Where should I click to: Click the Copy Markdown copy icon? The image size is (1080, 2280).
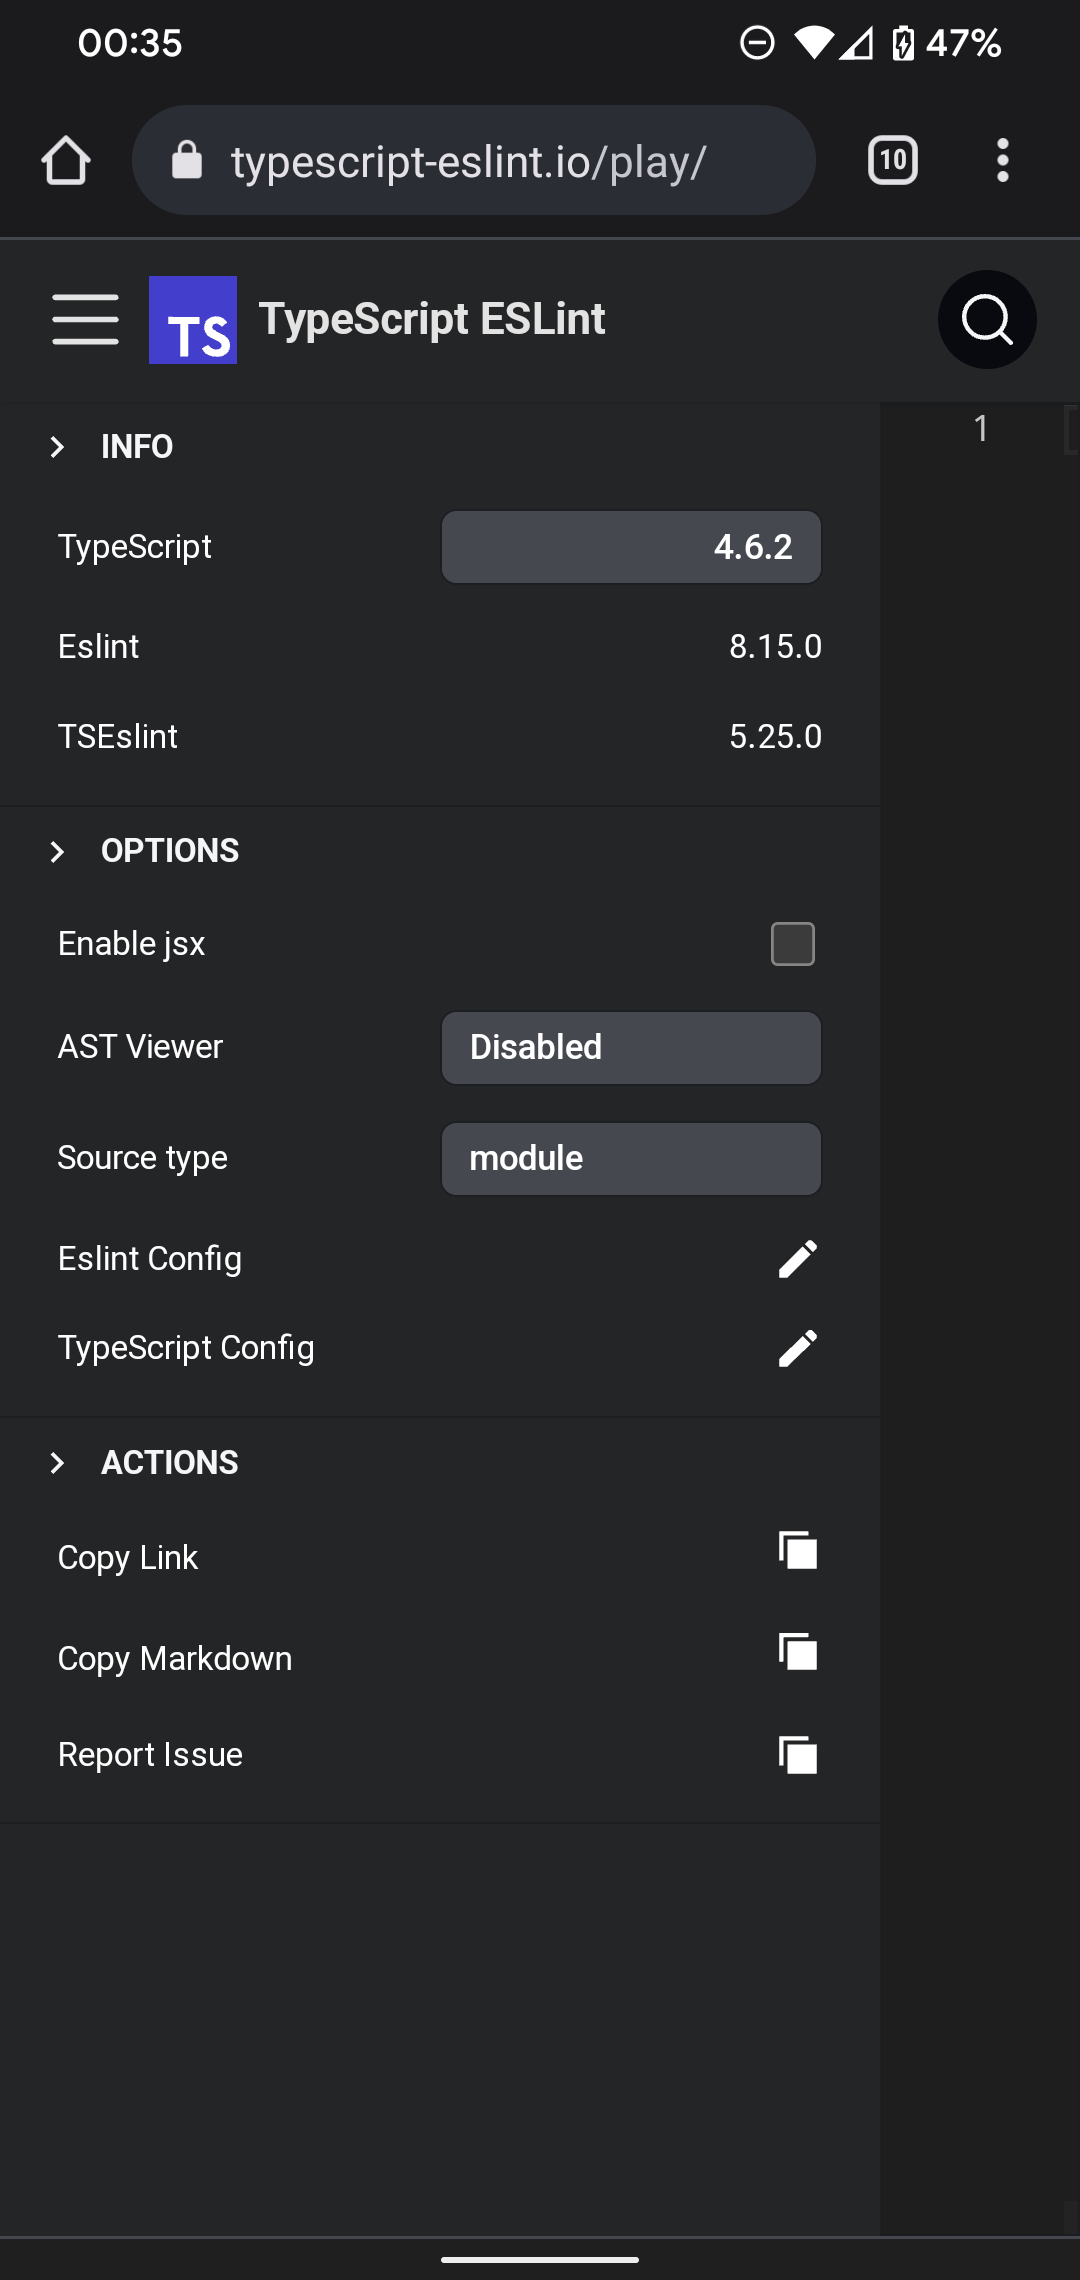798,1652
